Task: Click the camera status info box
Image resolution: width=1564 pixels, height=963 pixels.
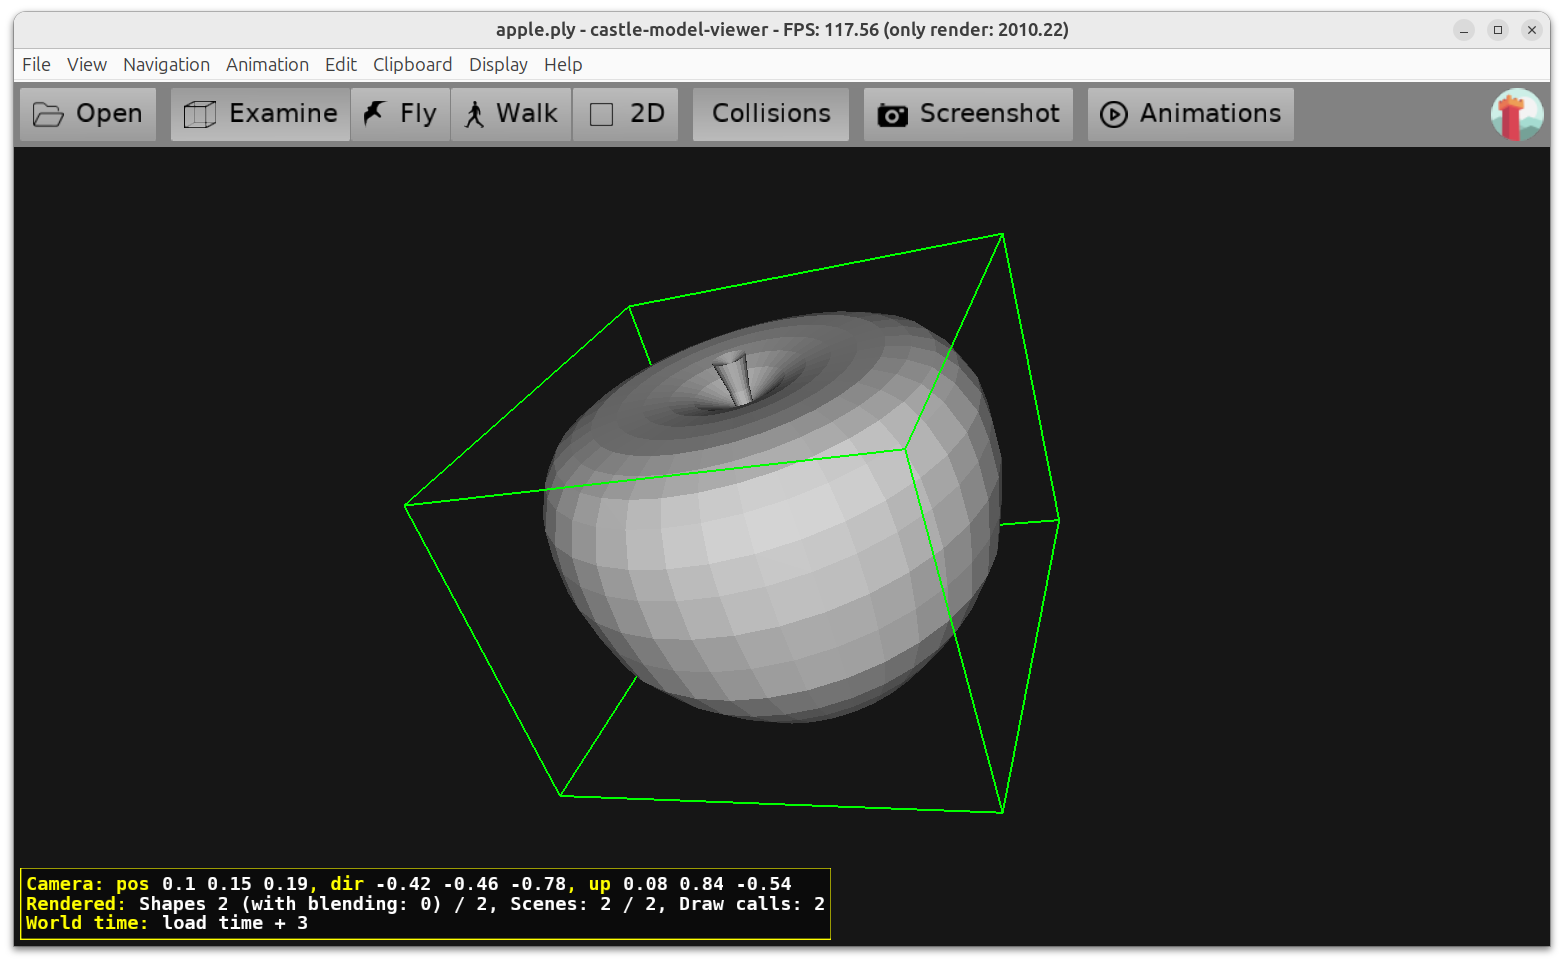Action: (x=425, y=904)
